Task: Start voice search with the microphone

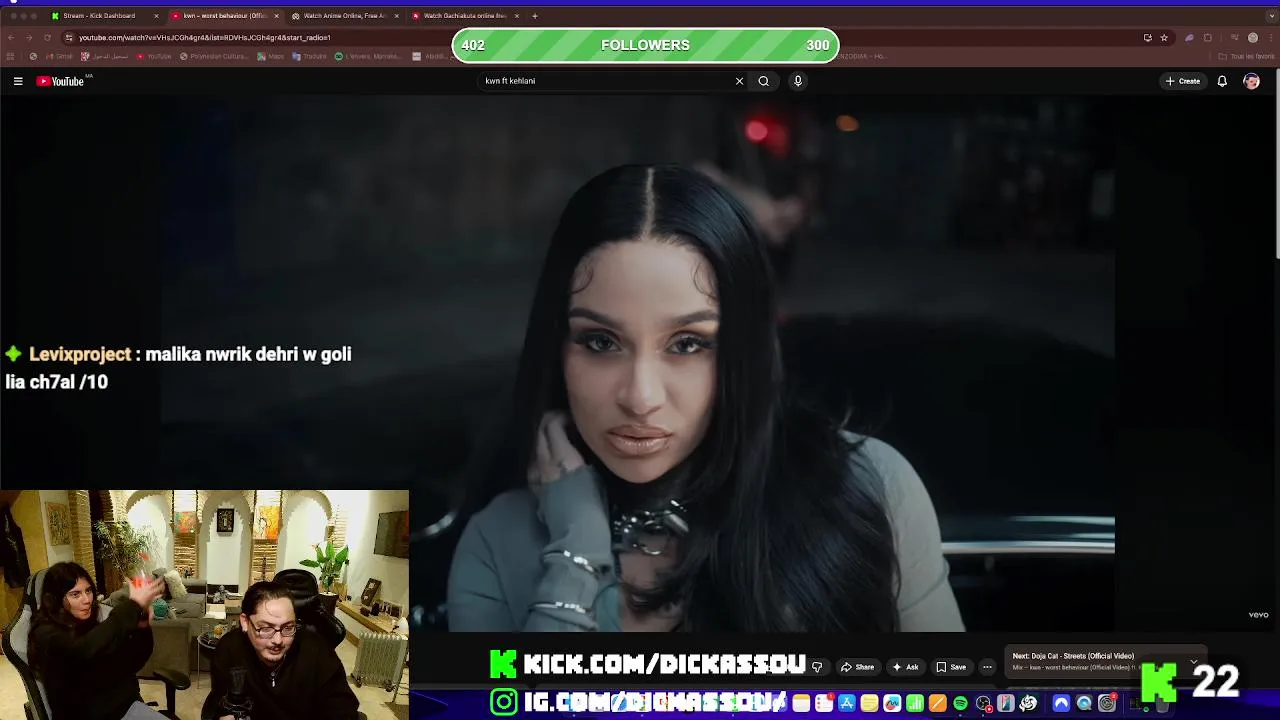Action: (x=798, y=81)
